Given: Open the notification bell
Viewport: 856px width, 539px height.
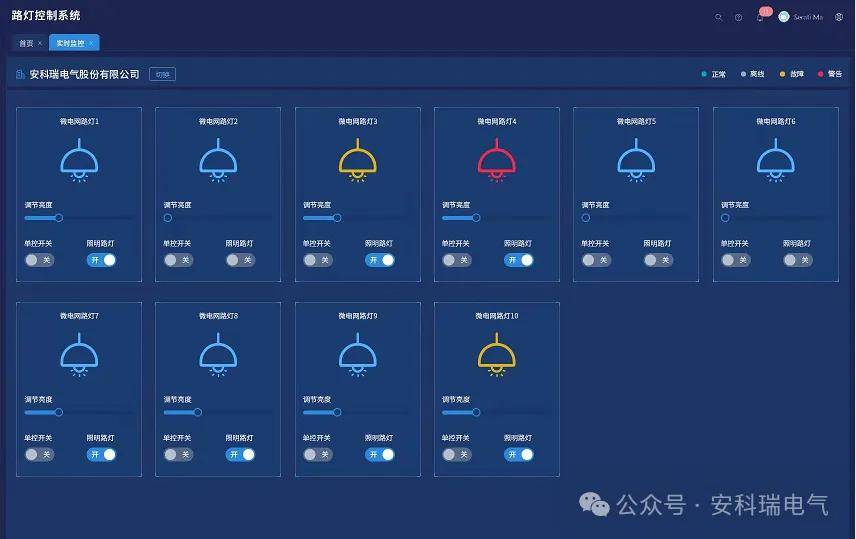Looking at the screenshot, I should click(760, 17).
